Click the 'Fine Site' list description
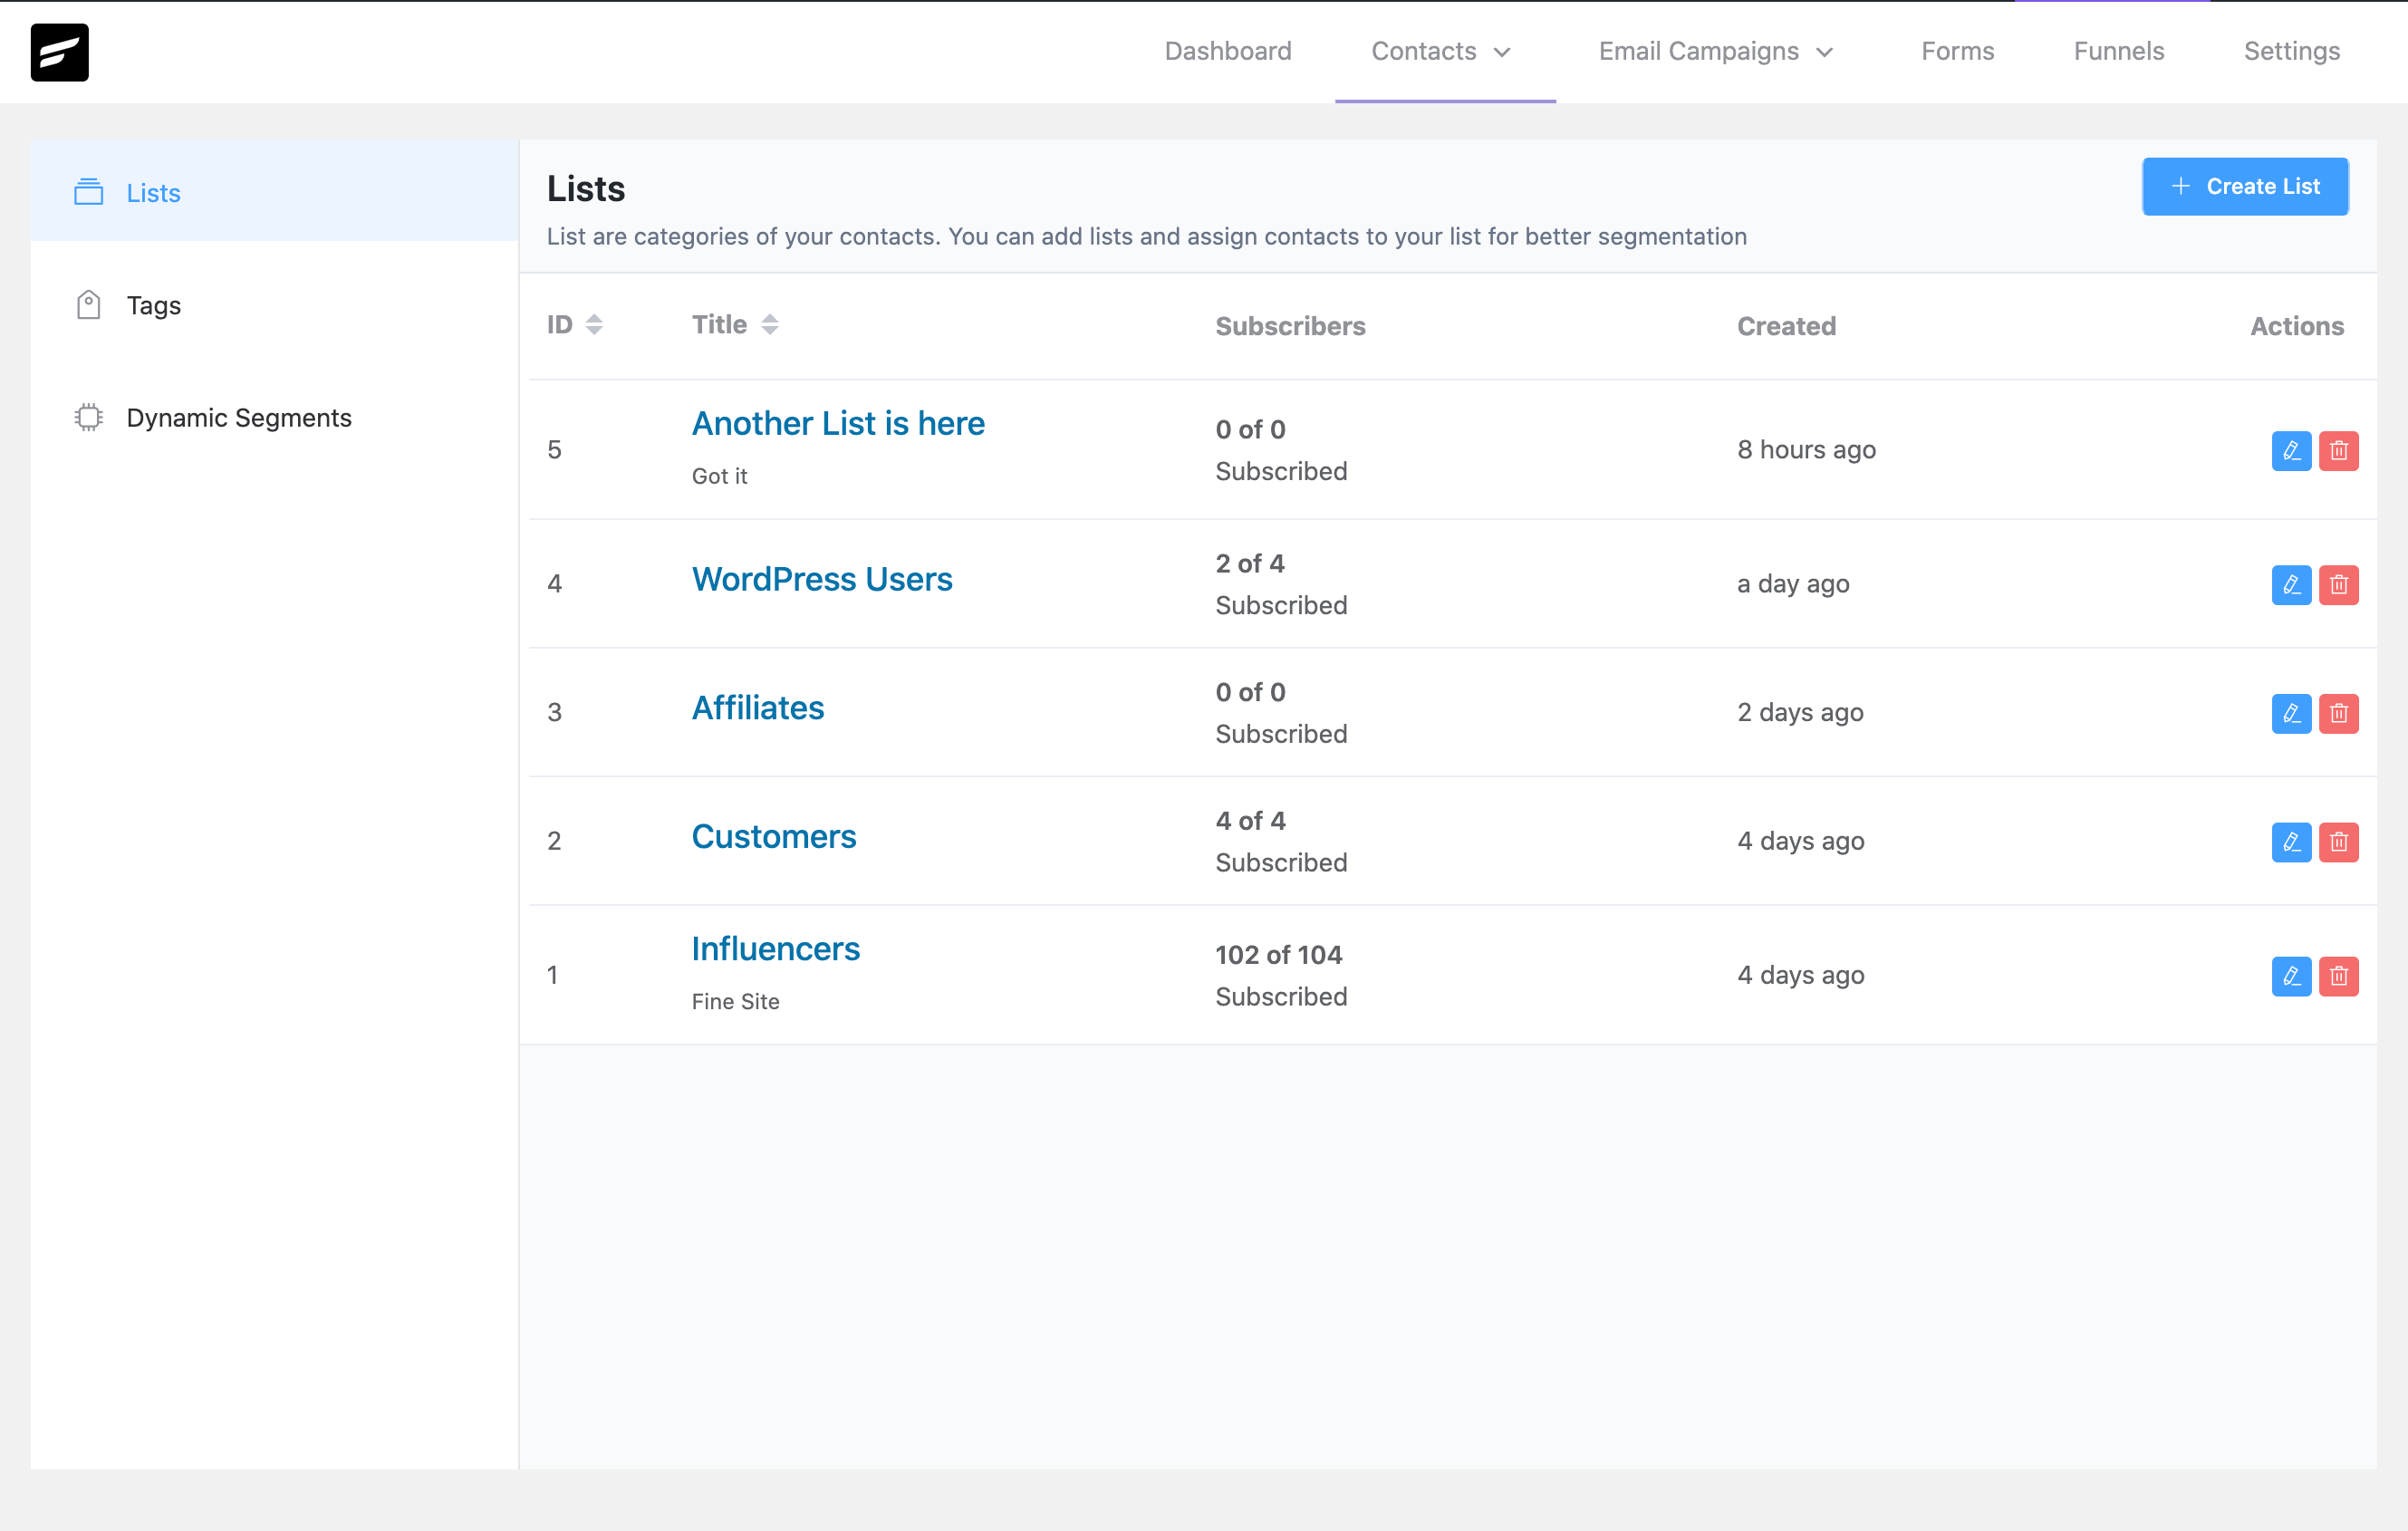Image resolution: width=2408 pixels, height=1531 pixels. coord(735,1001)
